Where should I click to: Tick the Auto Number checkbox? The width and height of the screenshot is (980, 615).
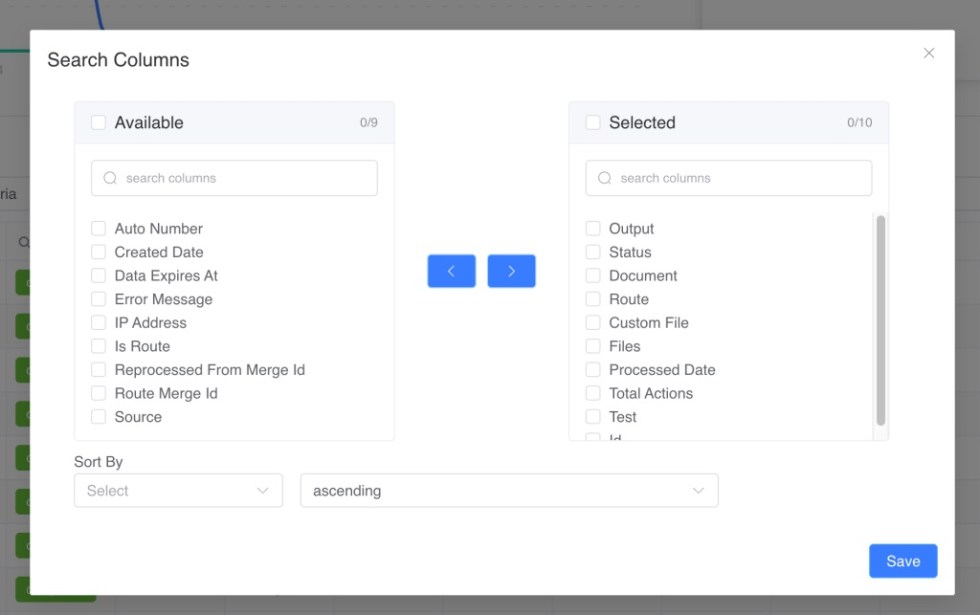[98, 228]
